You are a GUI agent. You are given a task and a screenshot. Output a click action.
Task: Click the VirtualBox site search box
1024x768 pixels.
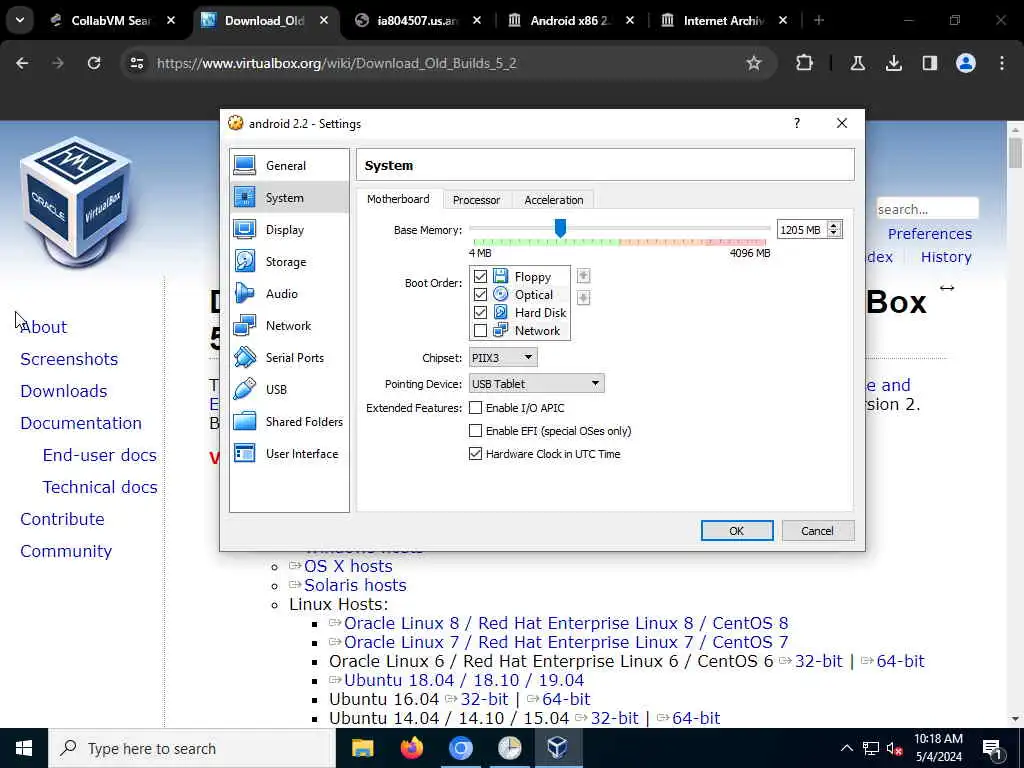[927, 209]
